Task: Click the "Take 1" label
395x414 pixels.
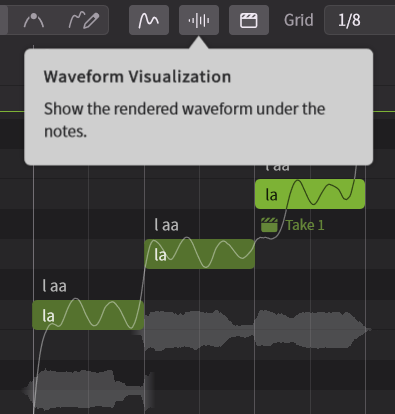Action: pos(305,225)
